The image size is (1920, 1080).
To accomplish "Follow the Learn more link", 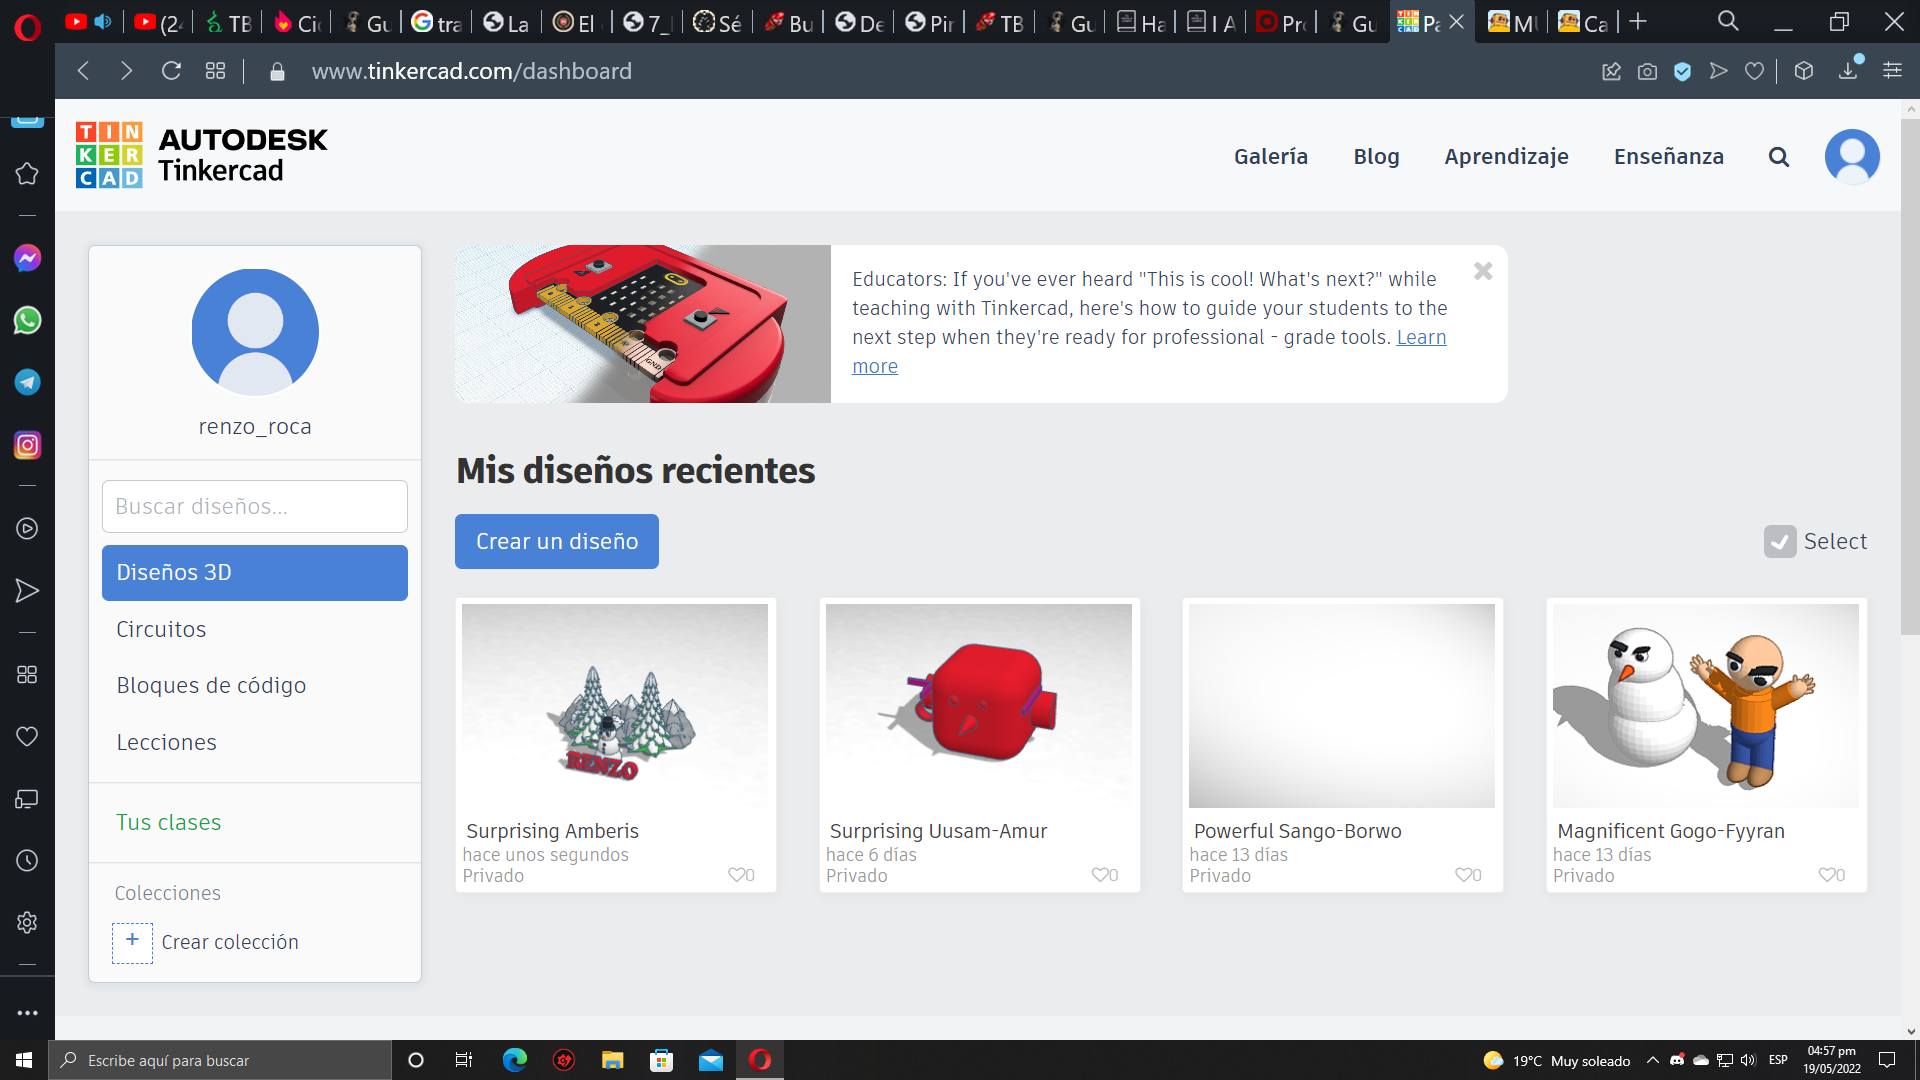I will [x=1421, y=337].
